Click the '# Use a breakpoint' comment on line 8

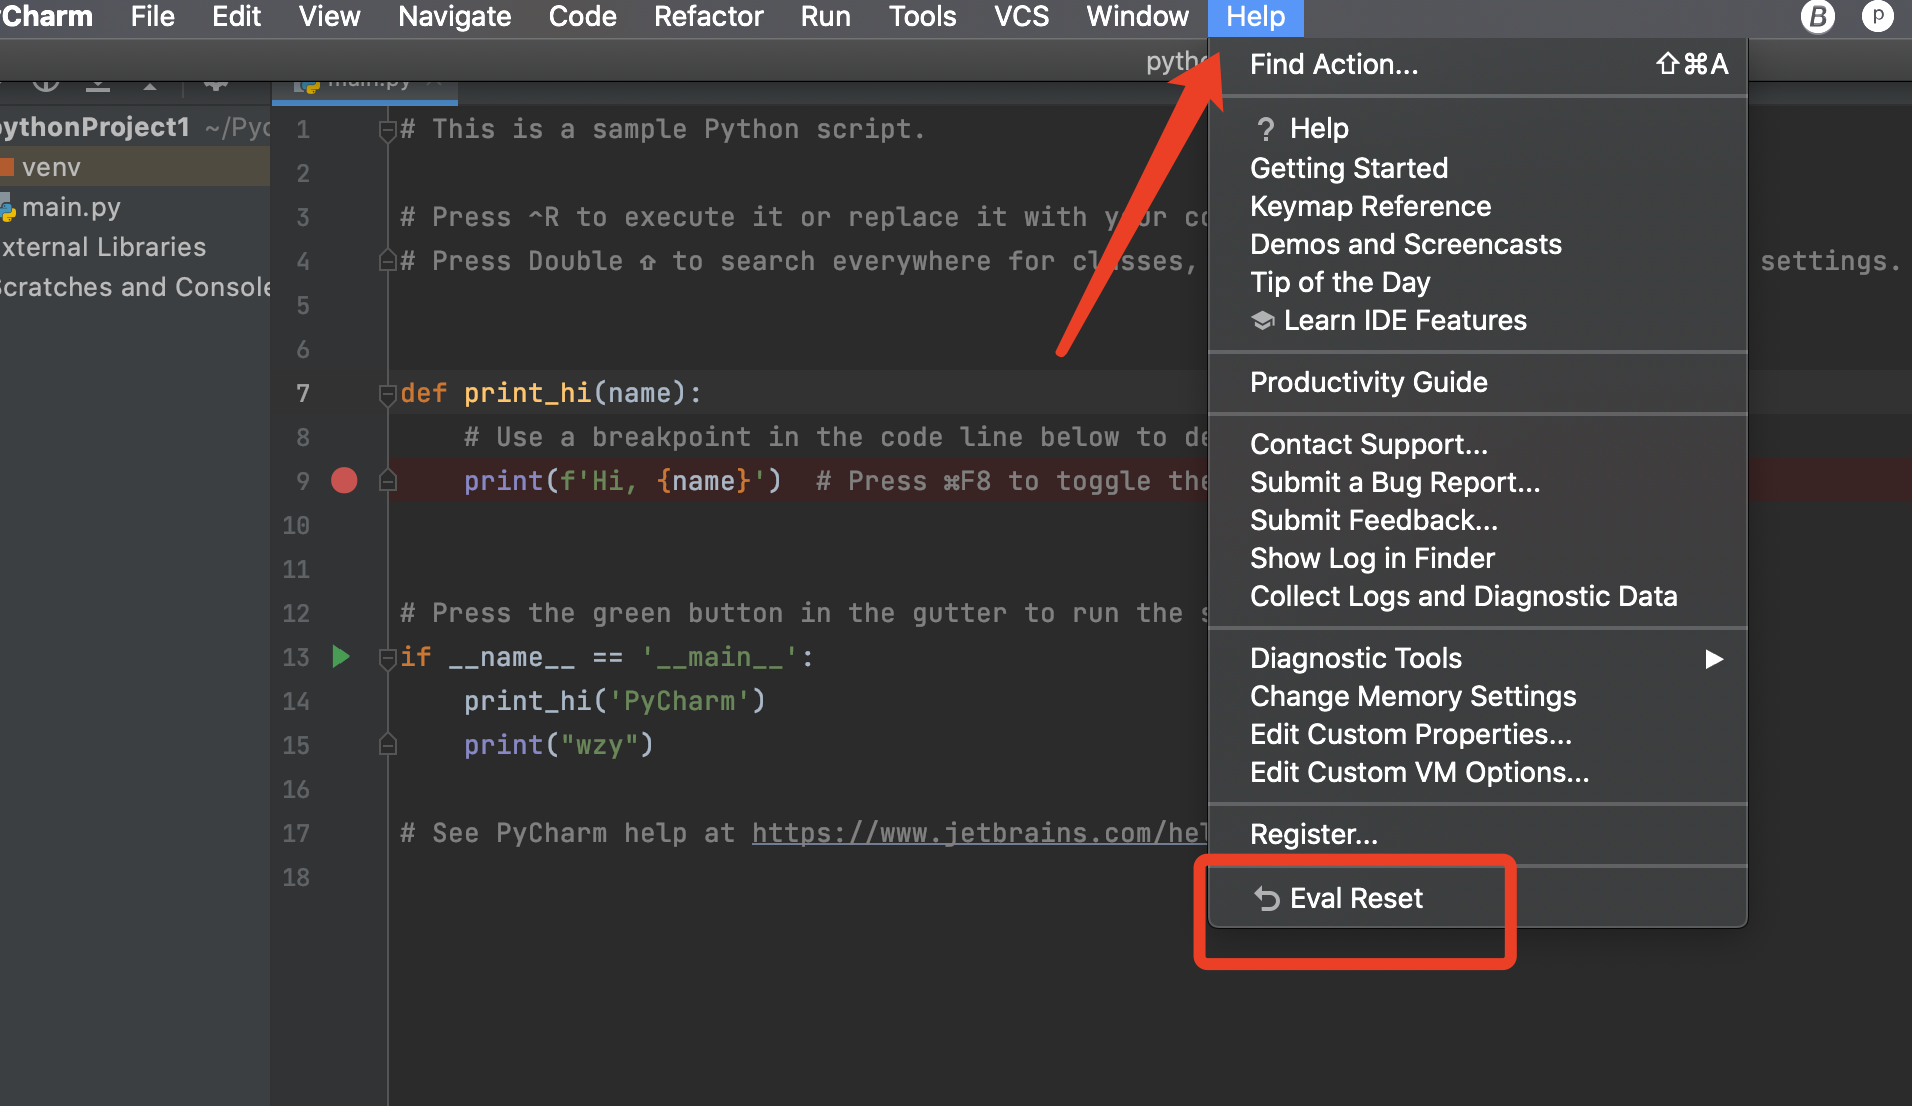pos(836,437)
